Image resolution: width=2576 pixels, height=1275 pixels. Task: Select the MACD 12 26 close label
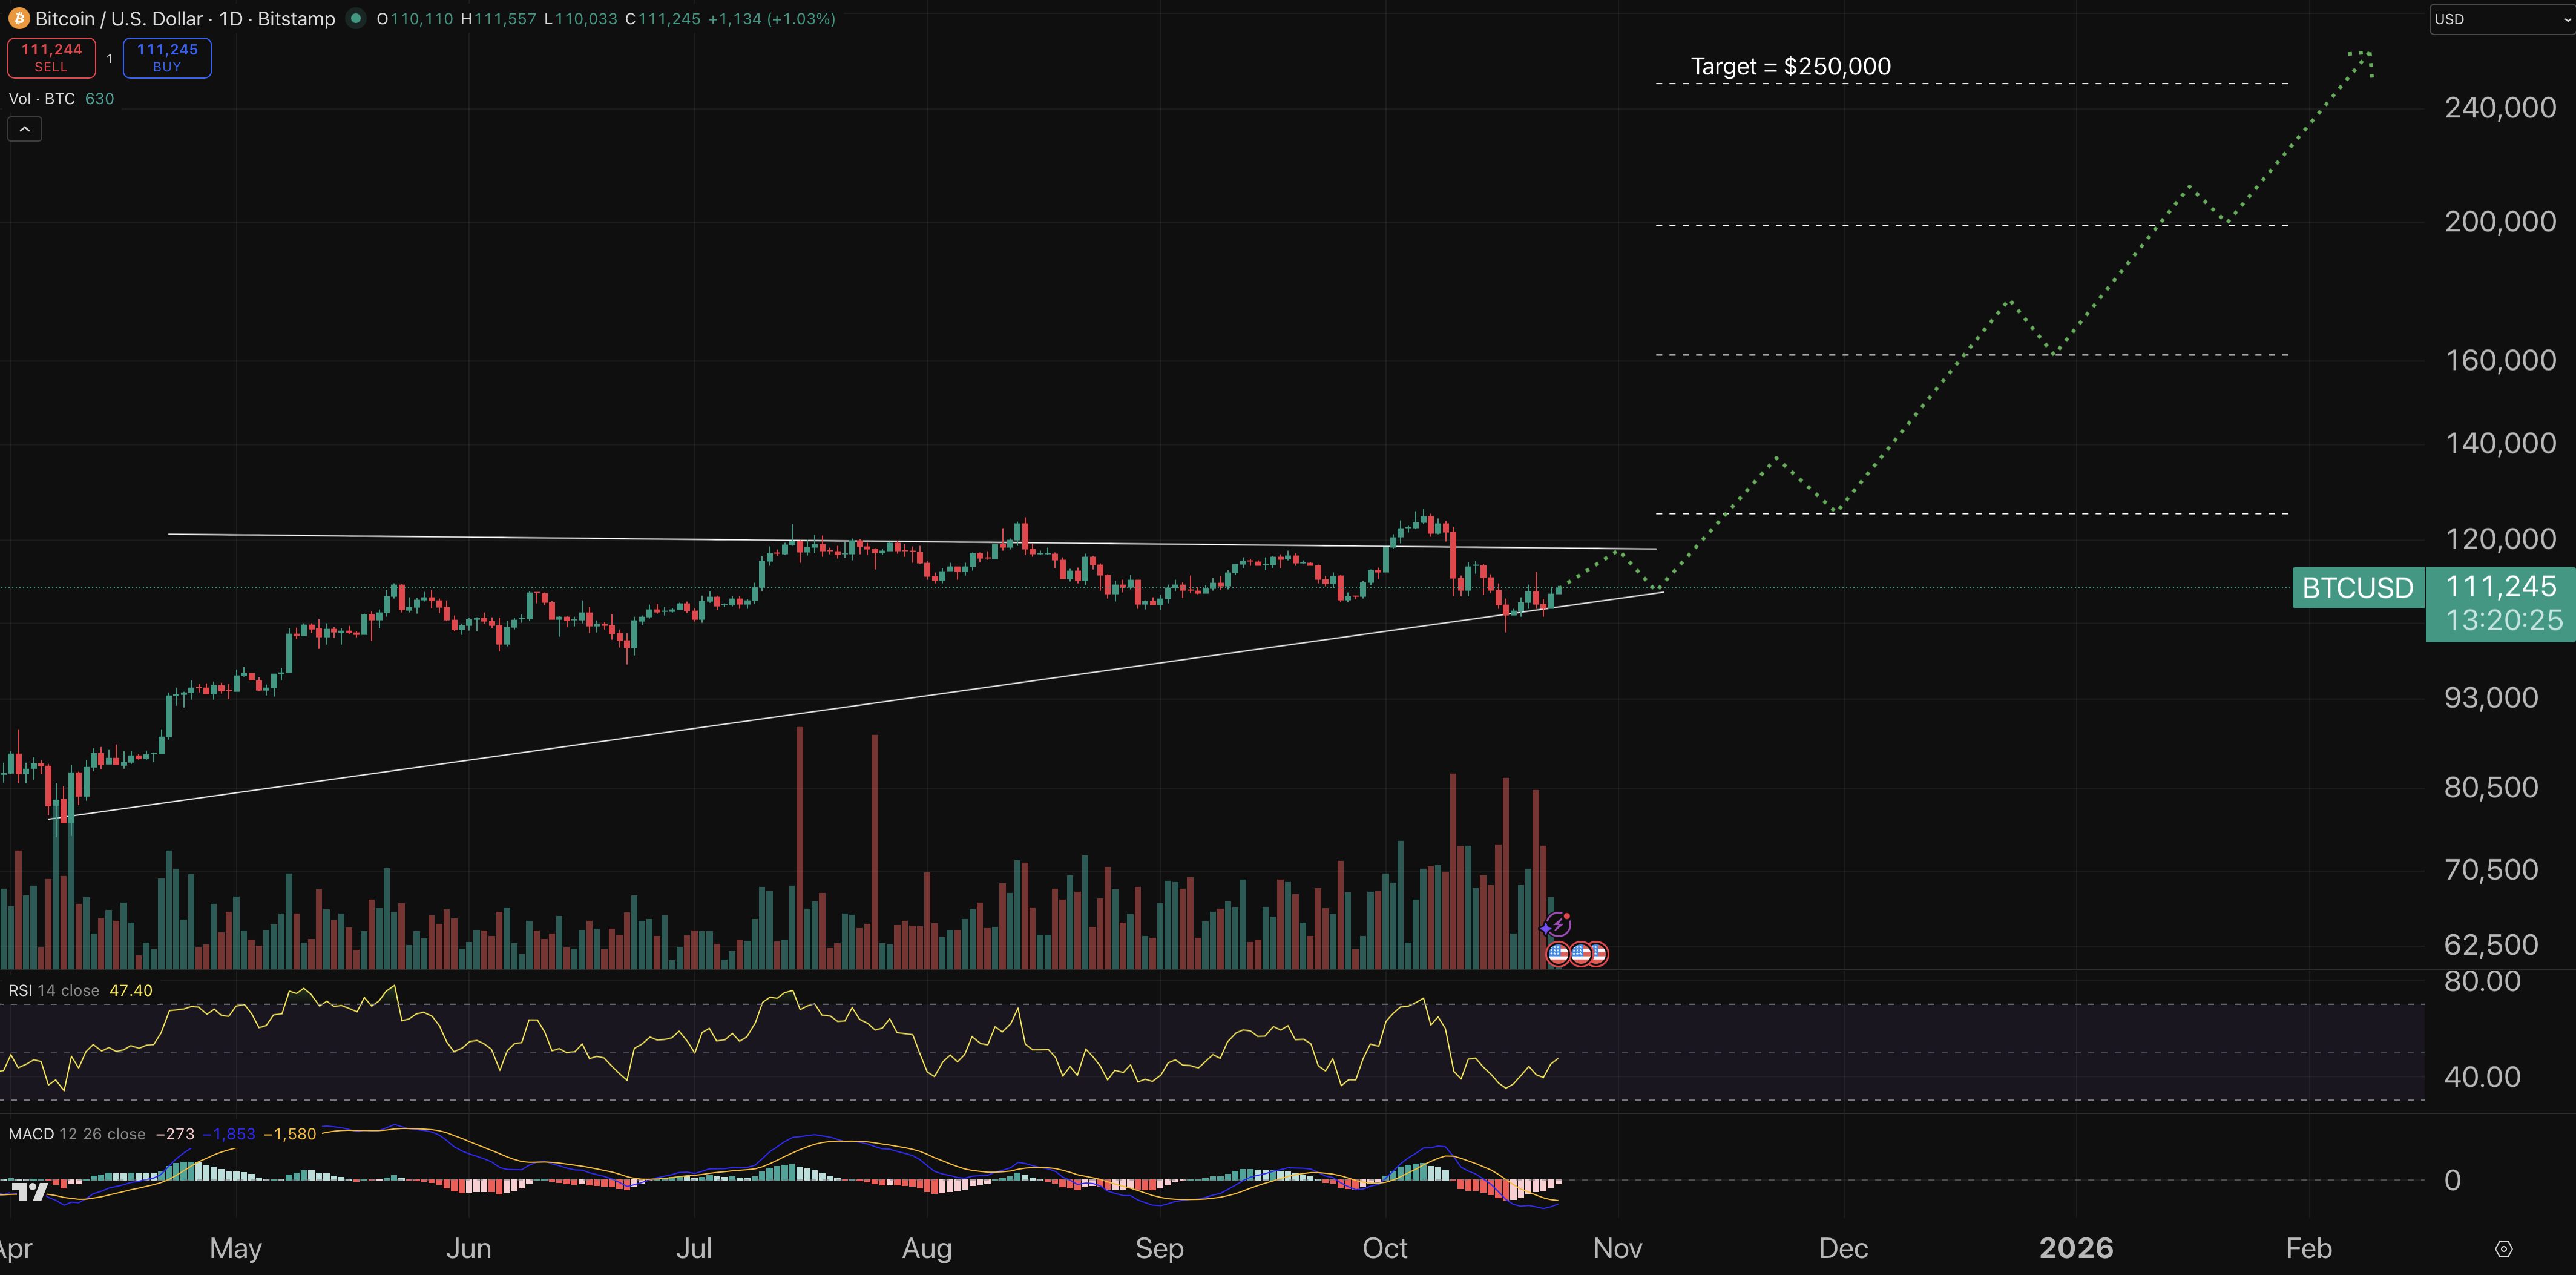coord(77,1134)
